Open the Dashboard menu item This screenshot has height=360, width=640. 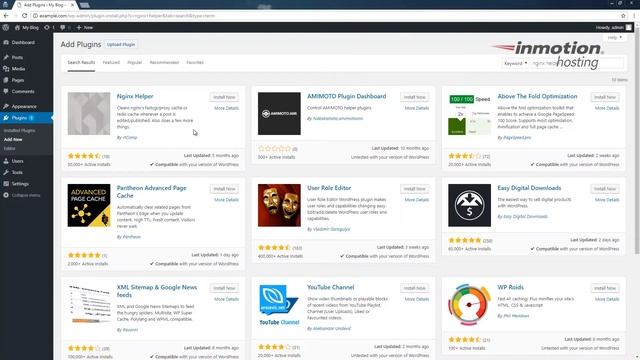tap(23, 42)
